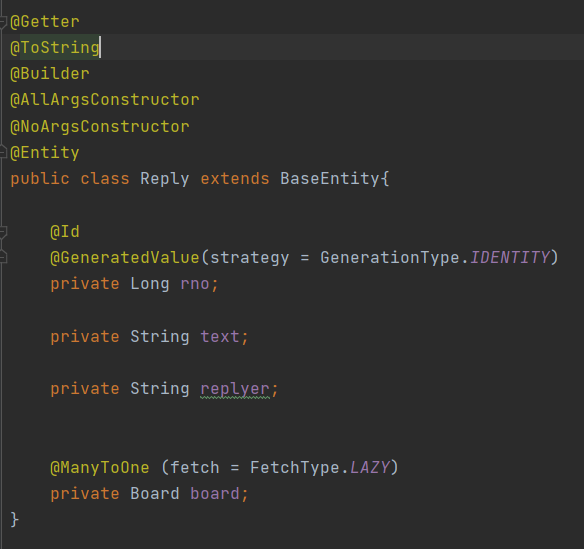
Task: Click the rno field name
Action: (x=195, y=284)
